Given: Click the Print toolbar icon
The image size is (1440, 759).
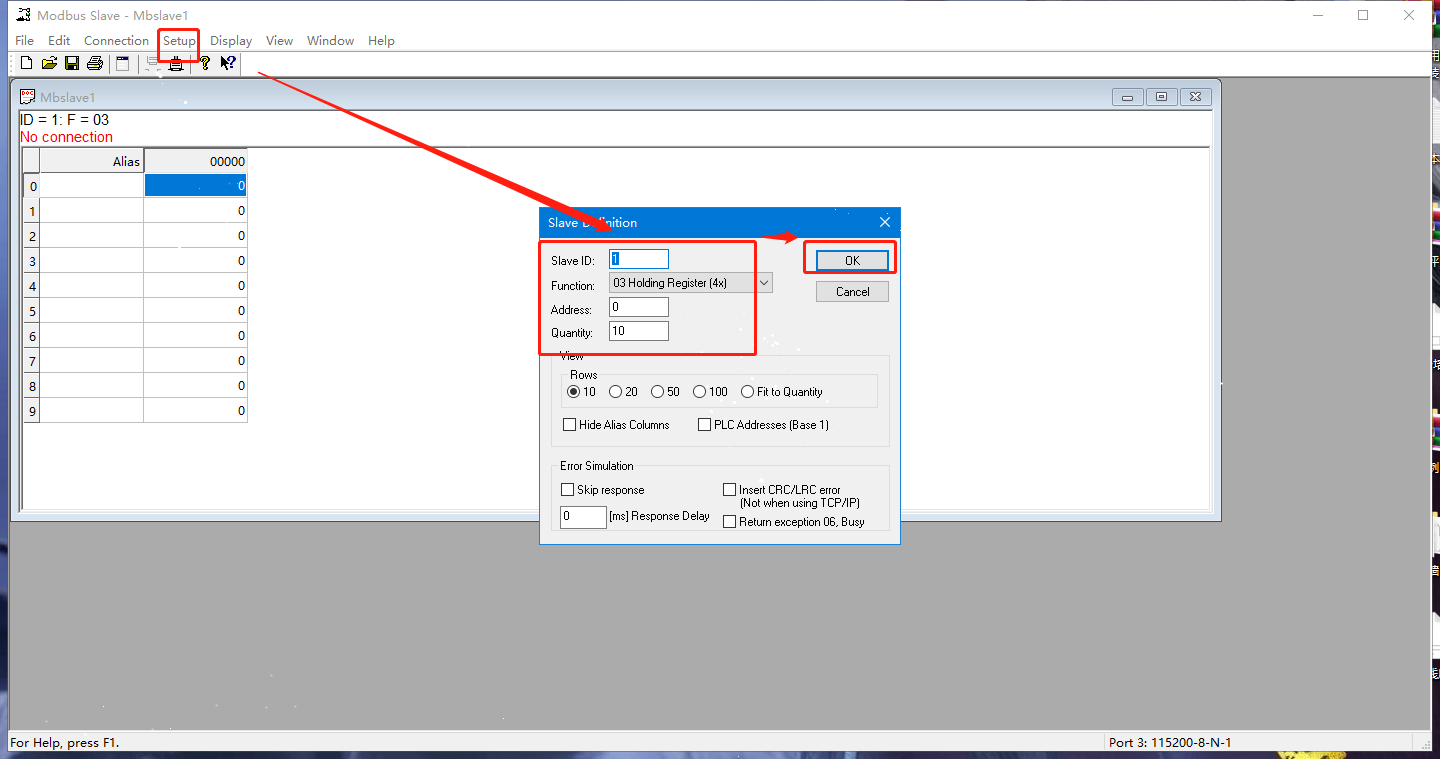Looking at the screenshot, I should (95, 64).
